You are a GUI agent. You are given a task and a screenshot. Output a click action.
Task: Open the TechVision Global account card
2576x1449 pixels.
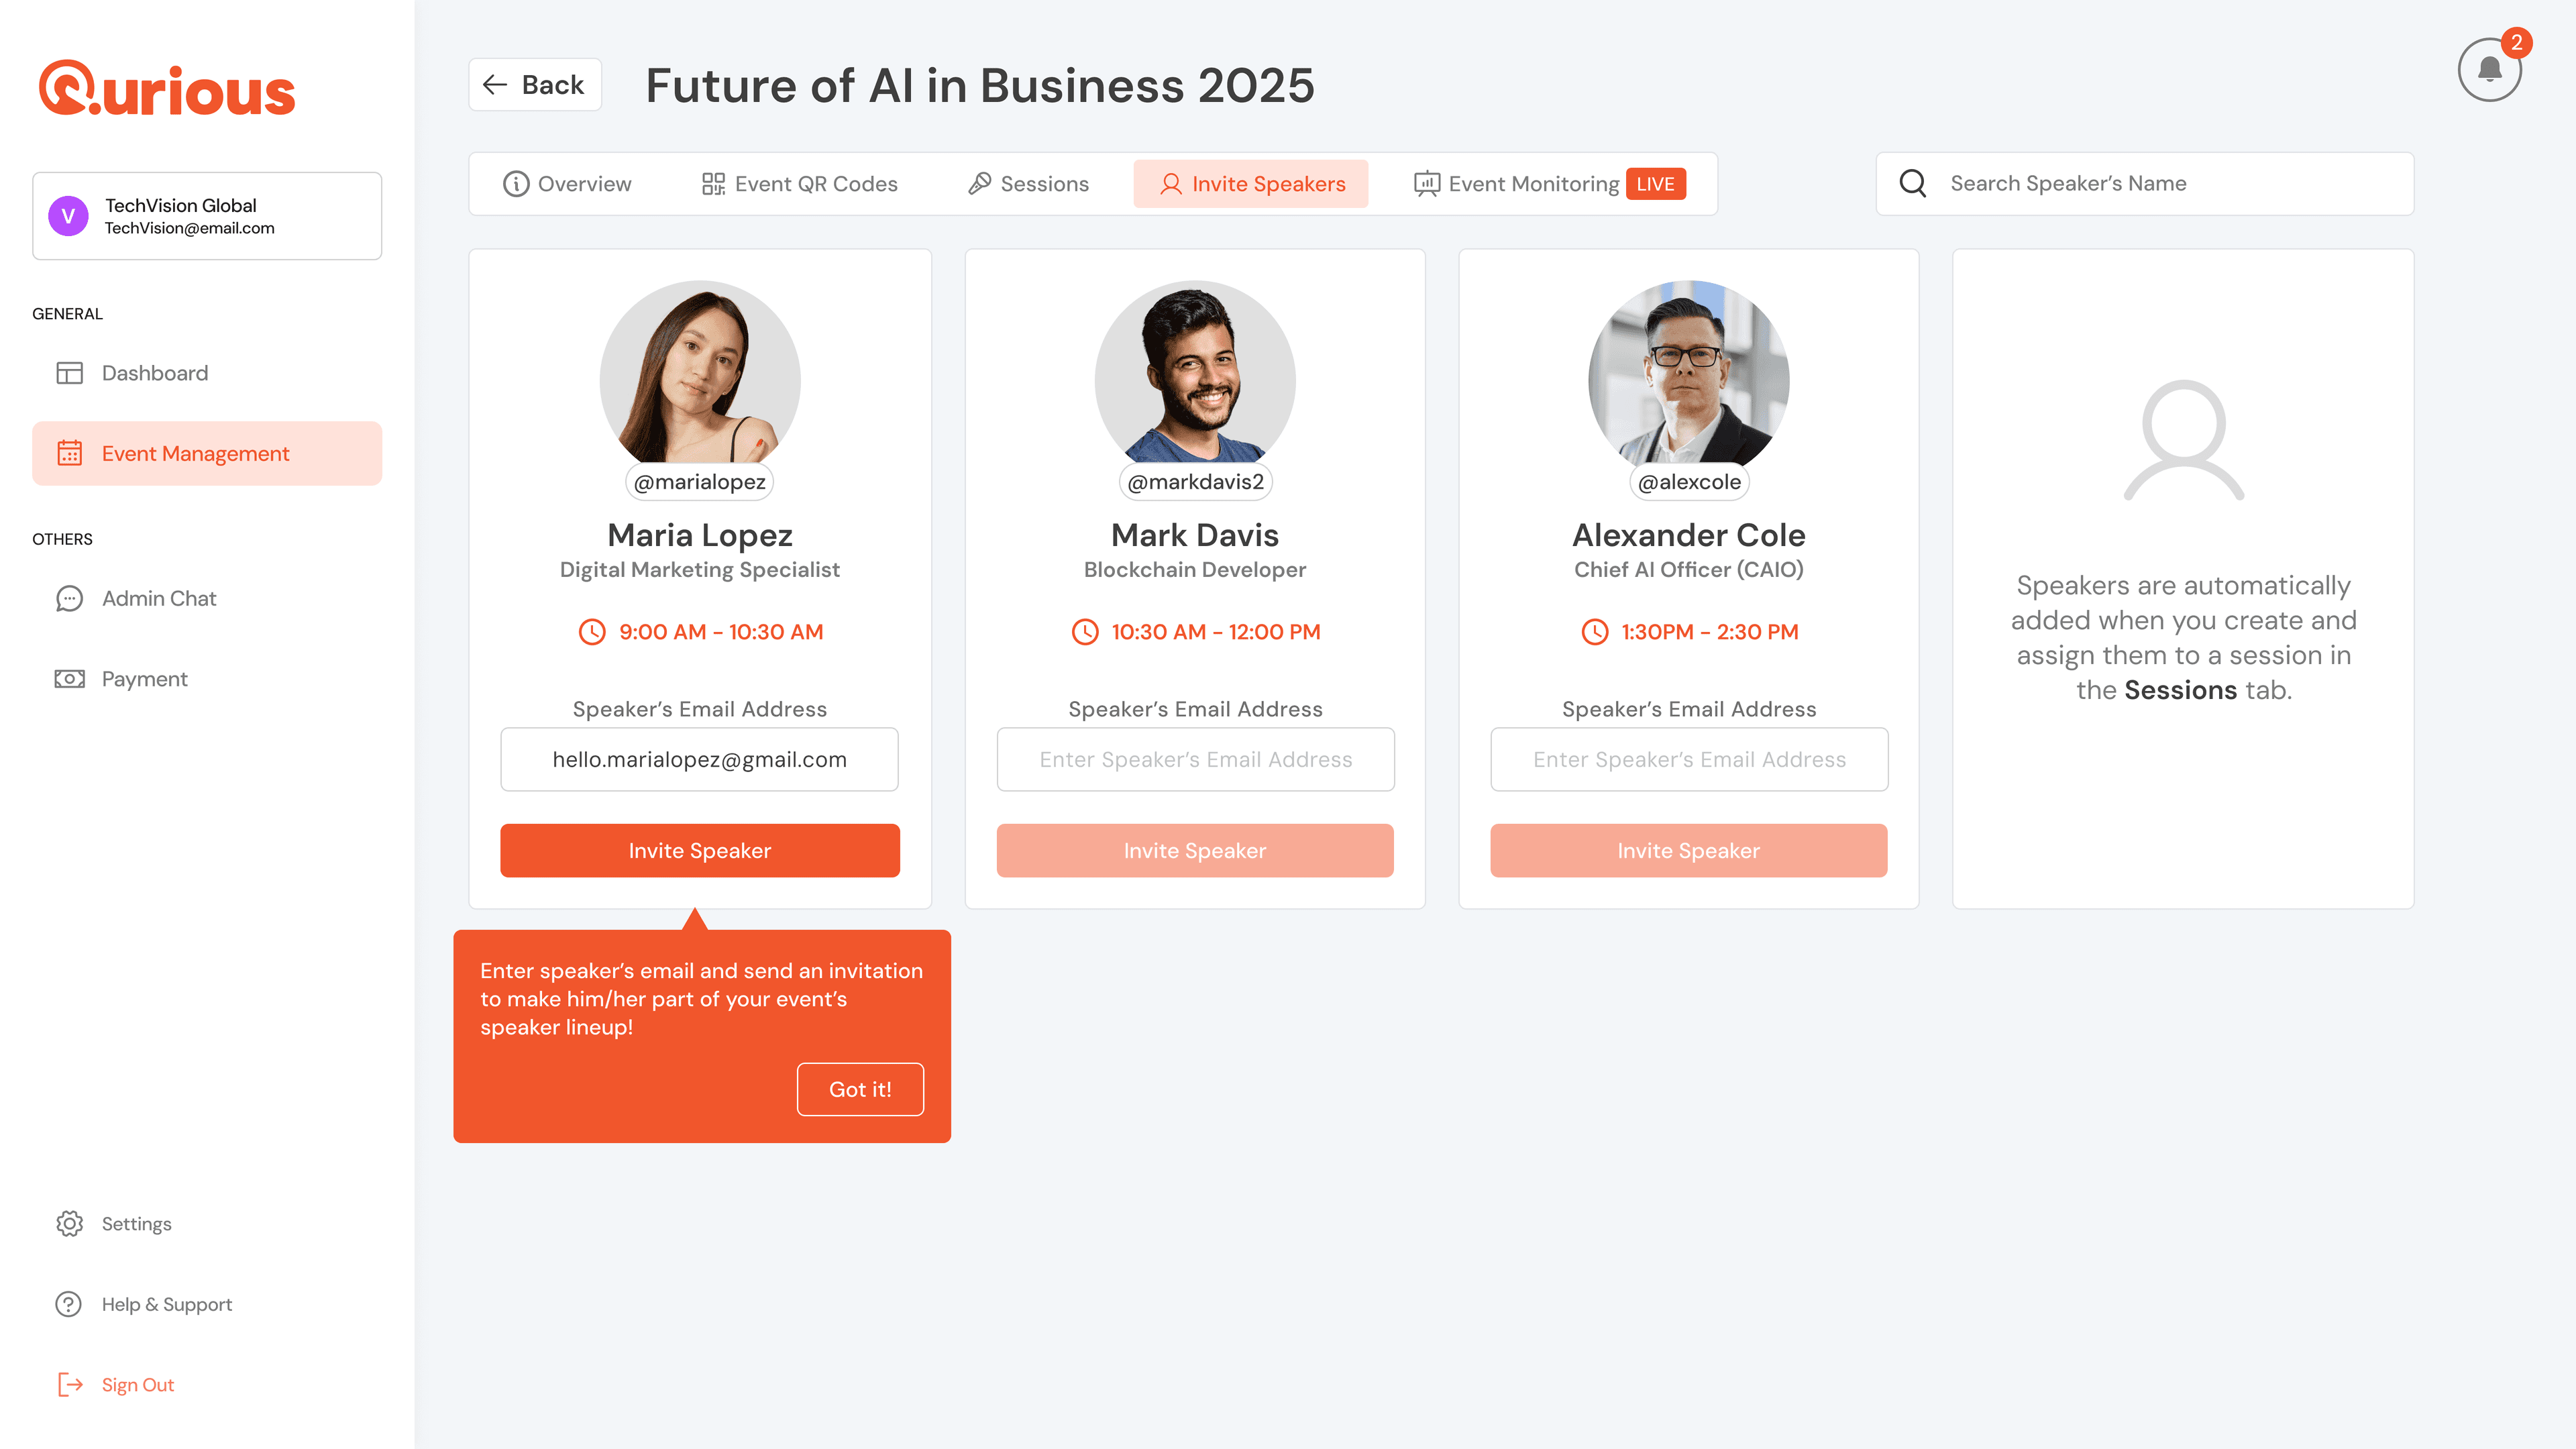click(207, 216)
